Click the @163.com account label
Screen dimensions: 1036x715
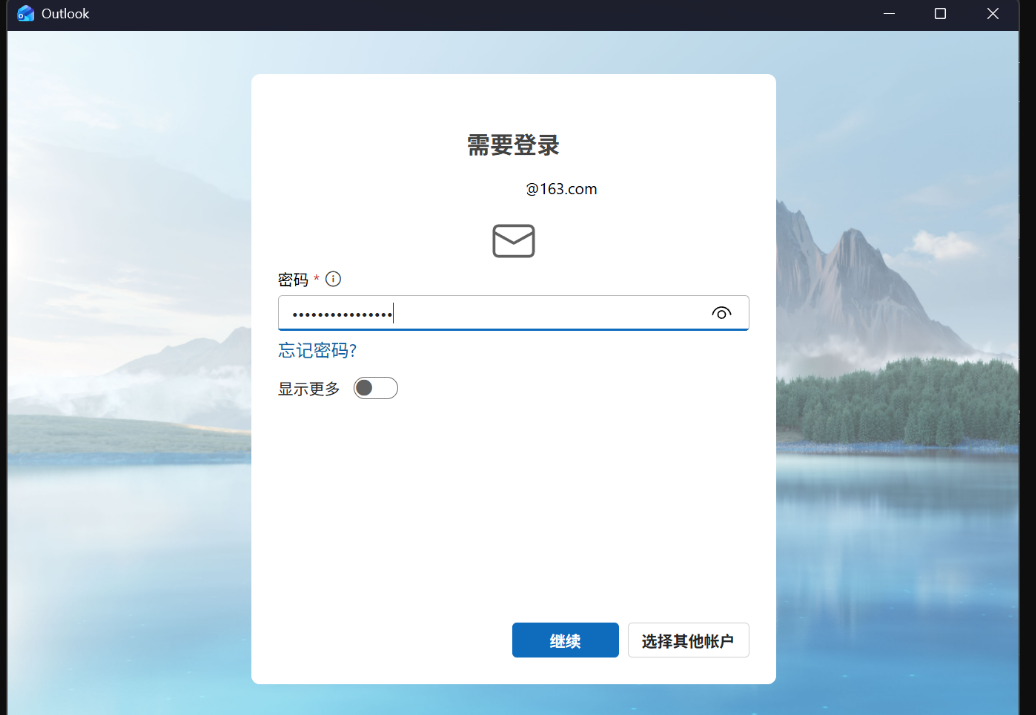562,188
